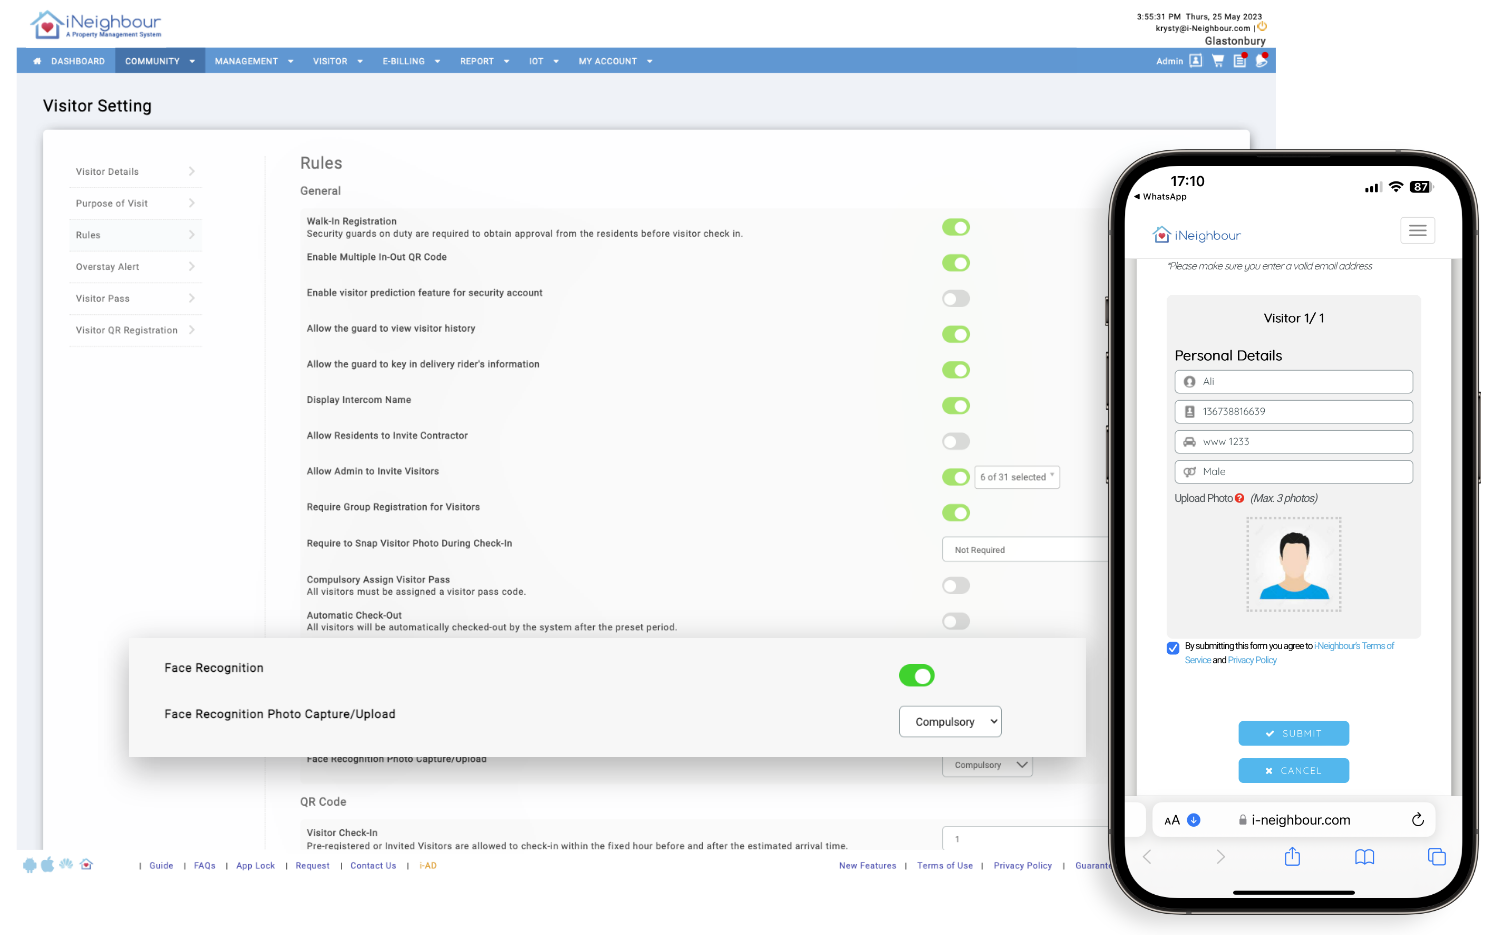
Task: Click the SUBMIT button on mobile form
Action: (1293, 733)
